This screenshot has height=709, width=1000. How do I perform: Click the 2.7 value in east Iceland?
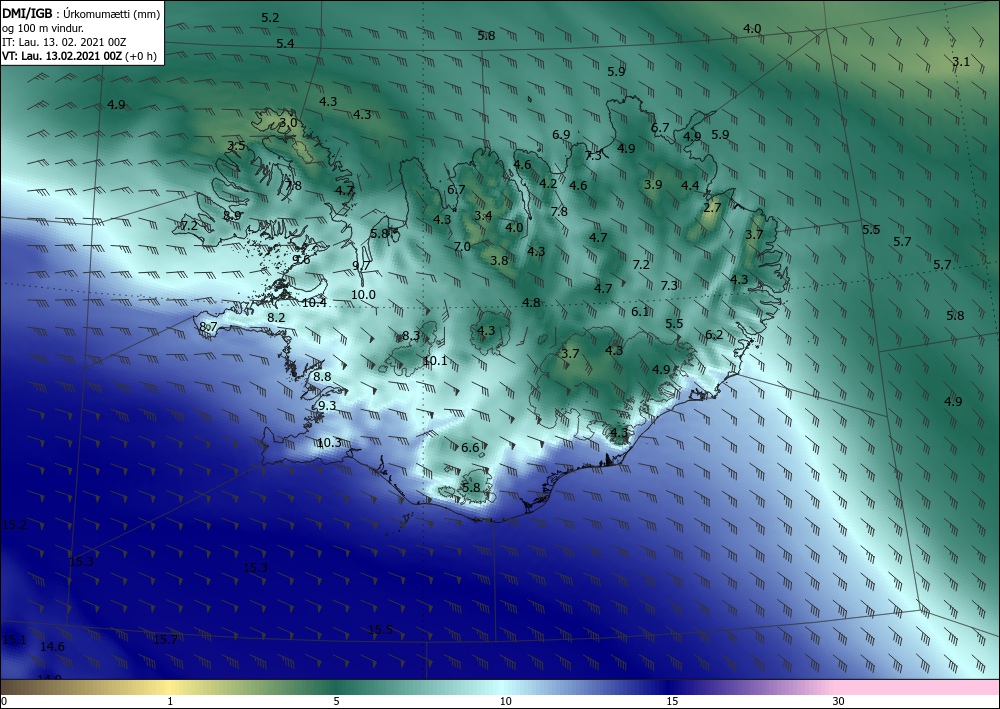coord(712,208)
